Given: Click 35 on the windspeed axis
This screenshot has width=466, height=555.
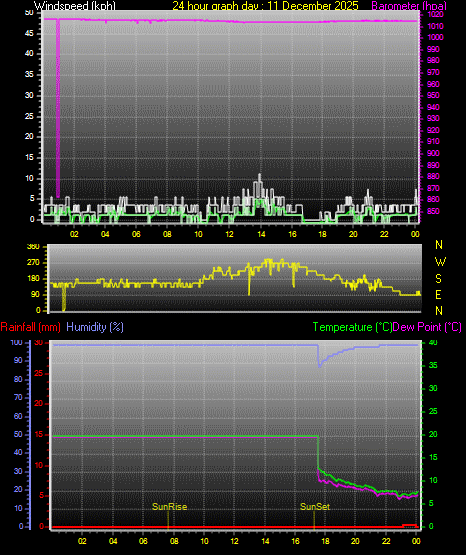Looking at the screenshot, I should coord(29,75).
